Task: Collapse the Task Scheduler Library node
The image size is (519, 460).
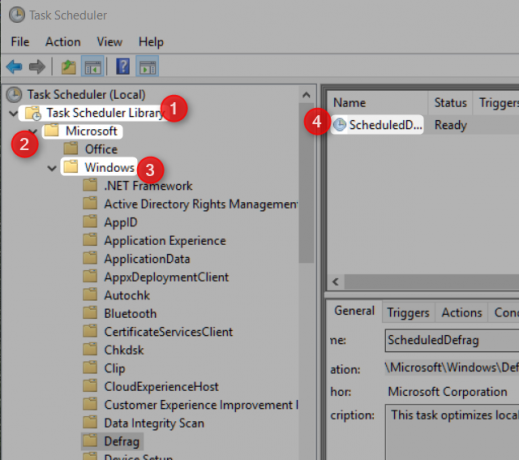Action: point(13,113)
